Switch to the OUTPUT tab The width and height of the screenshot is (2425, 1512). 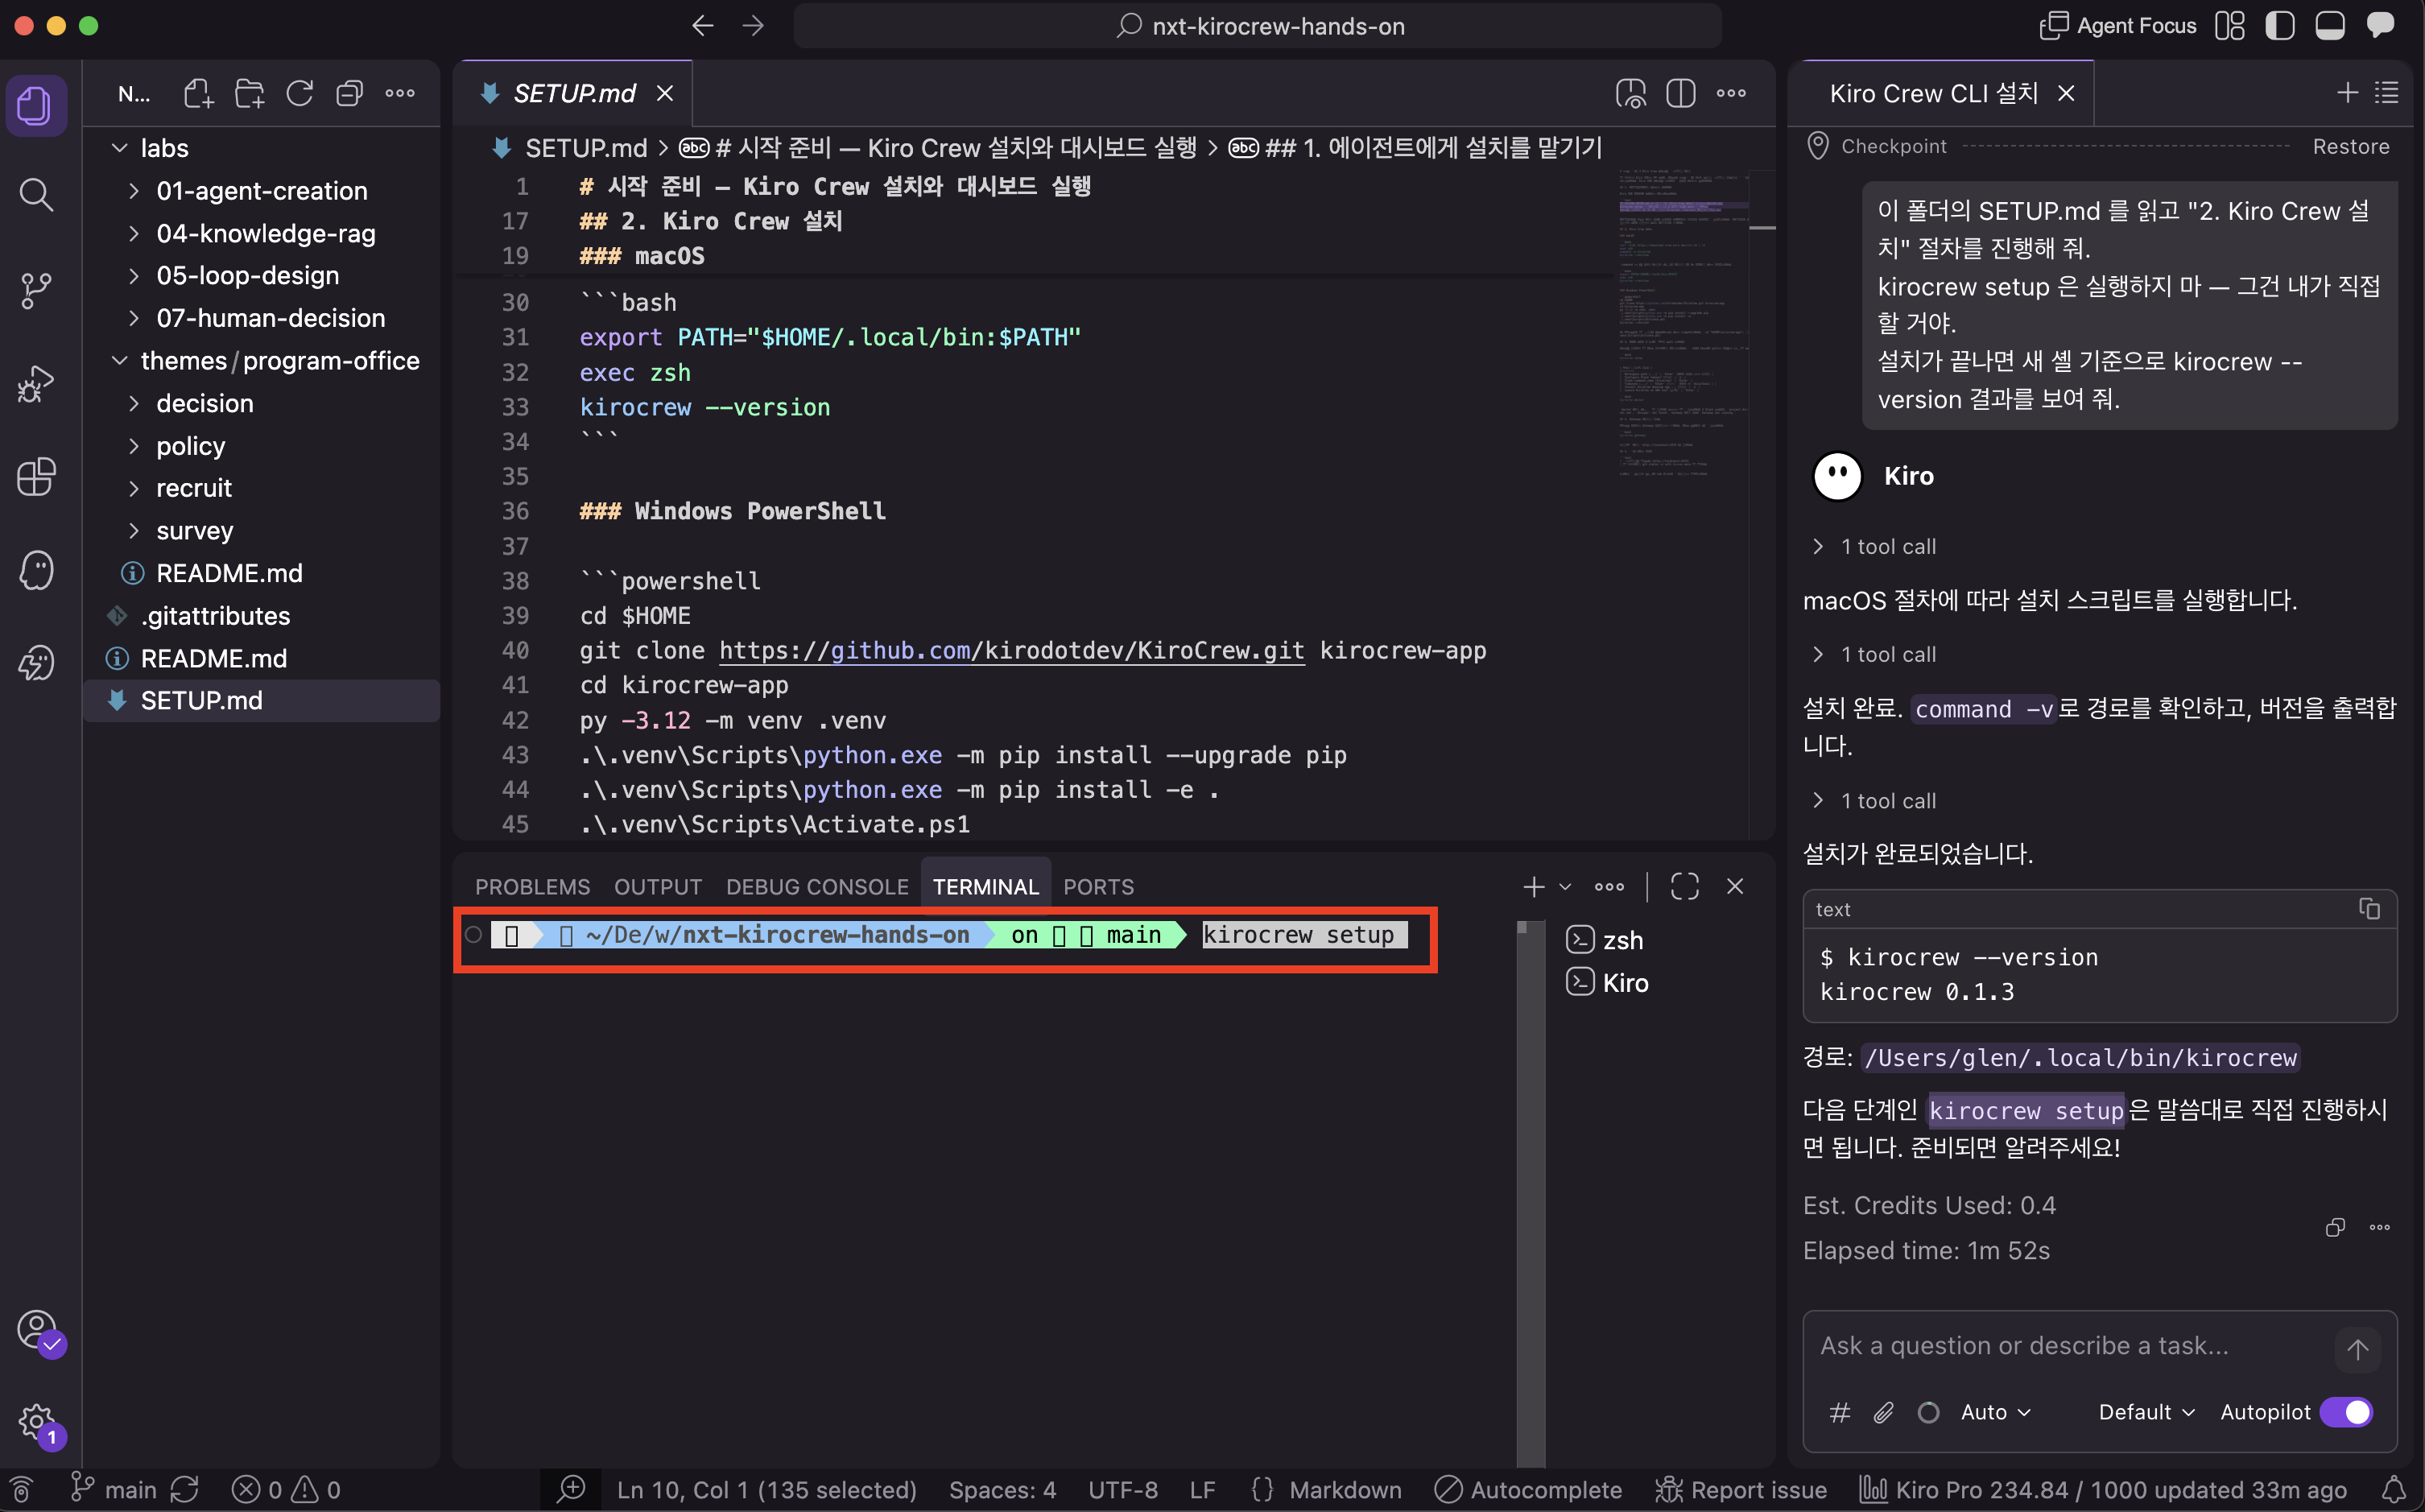658,887
